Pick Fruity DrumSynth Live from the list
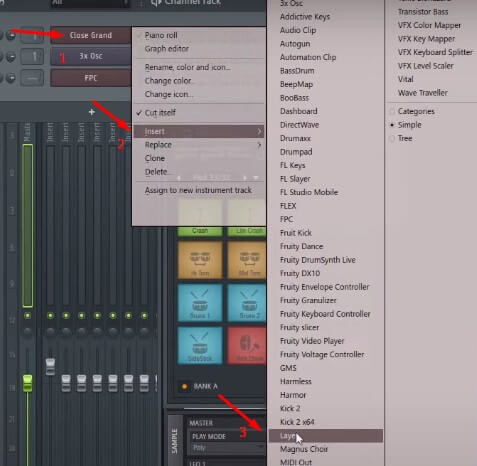Image resolution: width=477 pixels, height=466 pixels. (x=318, y=260)
